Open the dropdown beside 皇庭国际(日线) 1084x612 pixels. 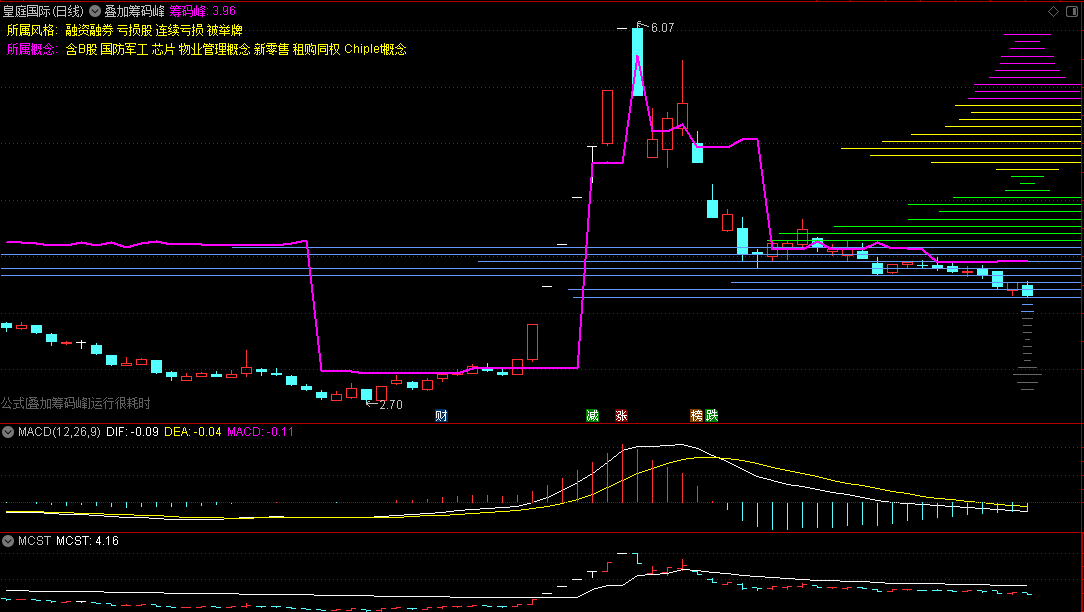95,11
